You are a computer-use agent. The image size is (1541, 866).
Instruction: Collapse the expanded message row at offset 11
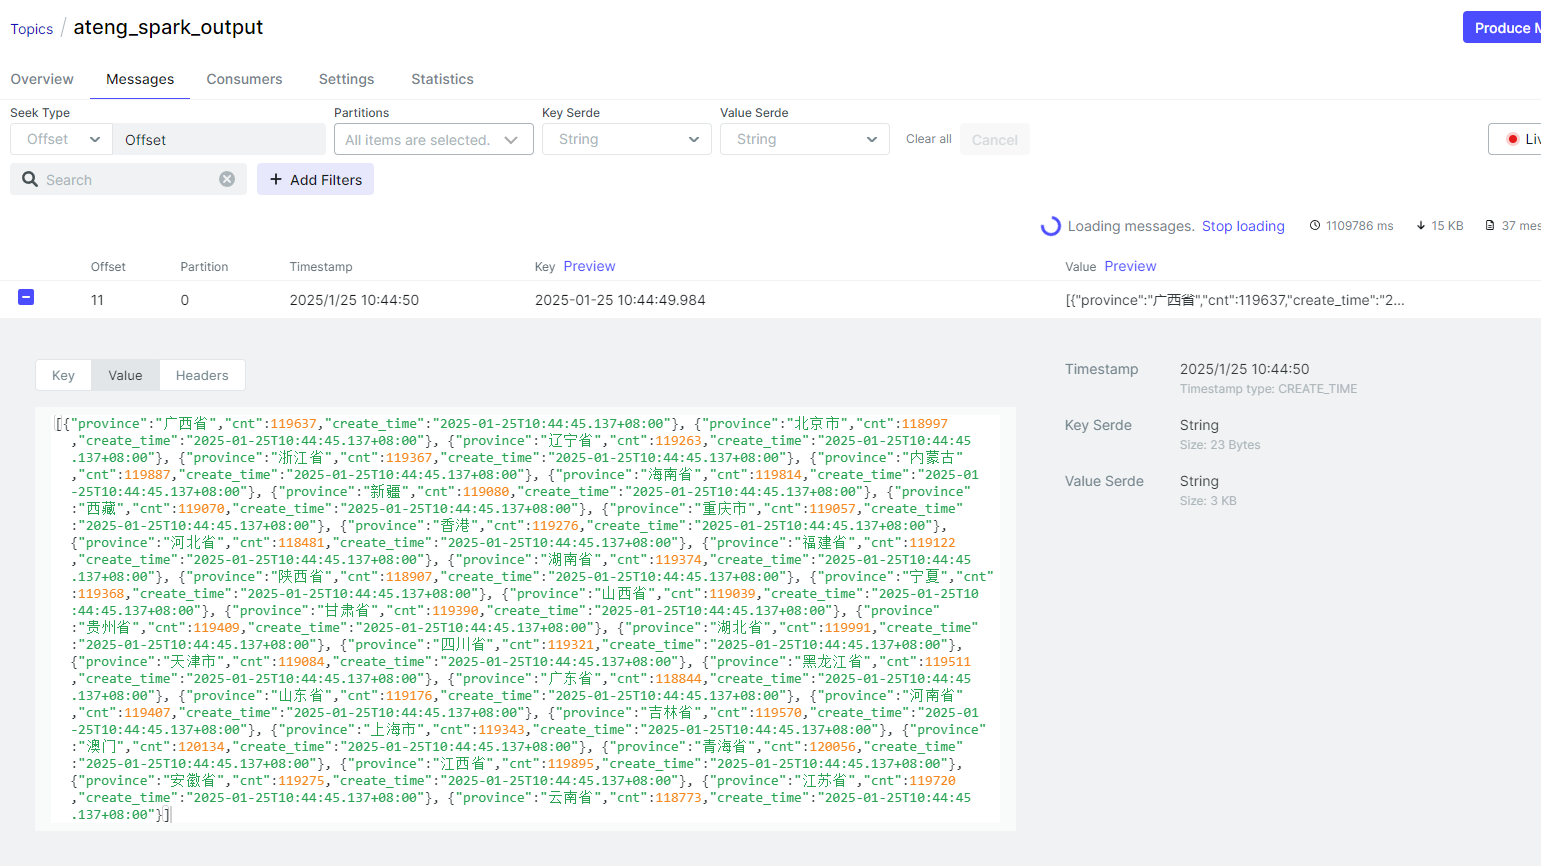[26, 297]
